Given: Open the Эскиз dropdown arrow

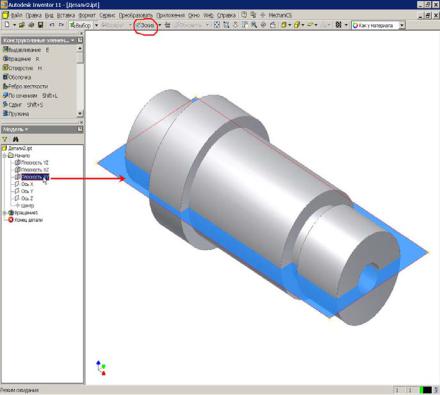Looking at the screenshot, I should coord(160,25).
